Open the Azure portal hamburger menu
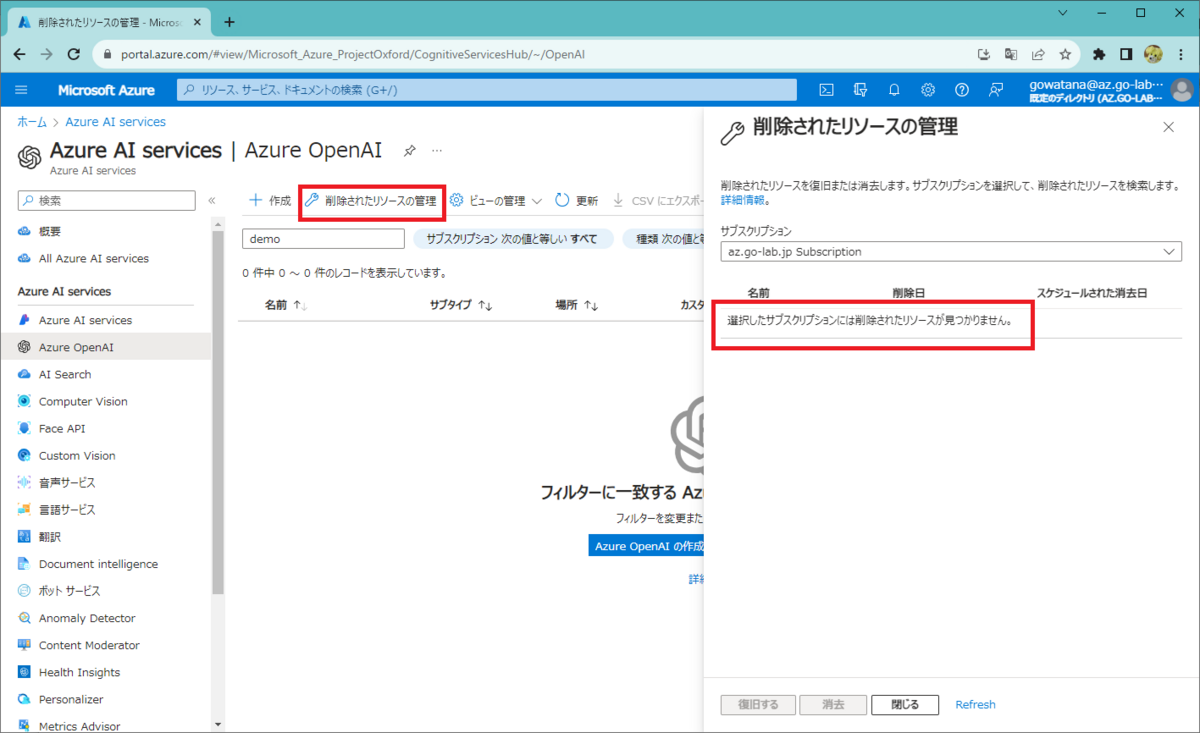 click(x=22, y=90)
